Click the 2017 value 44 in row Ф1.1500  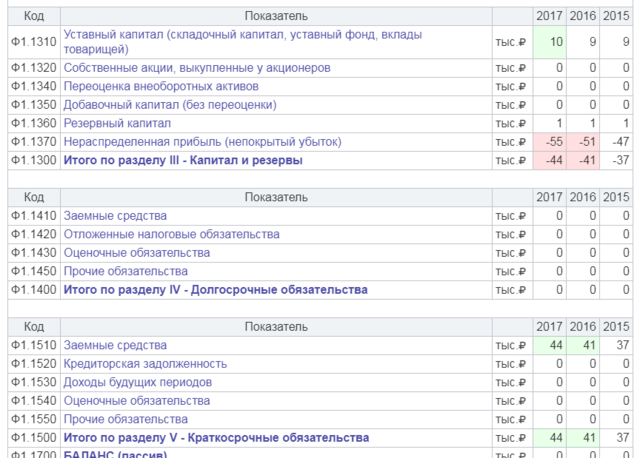pos(549,438)
